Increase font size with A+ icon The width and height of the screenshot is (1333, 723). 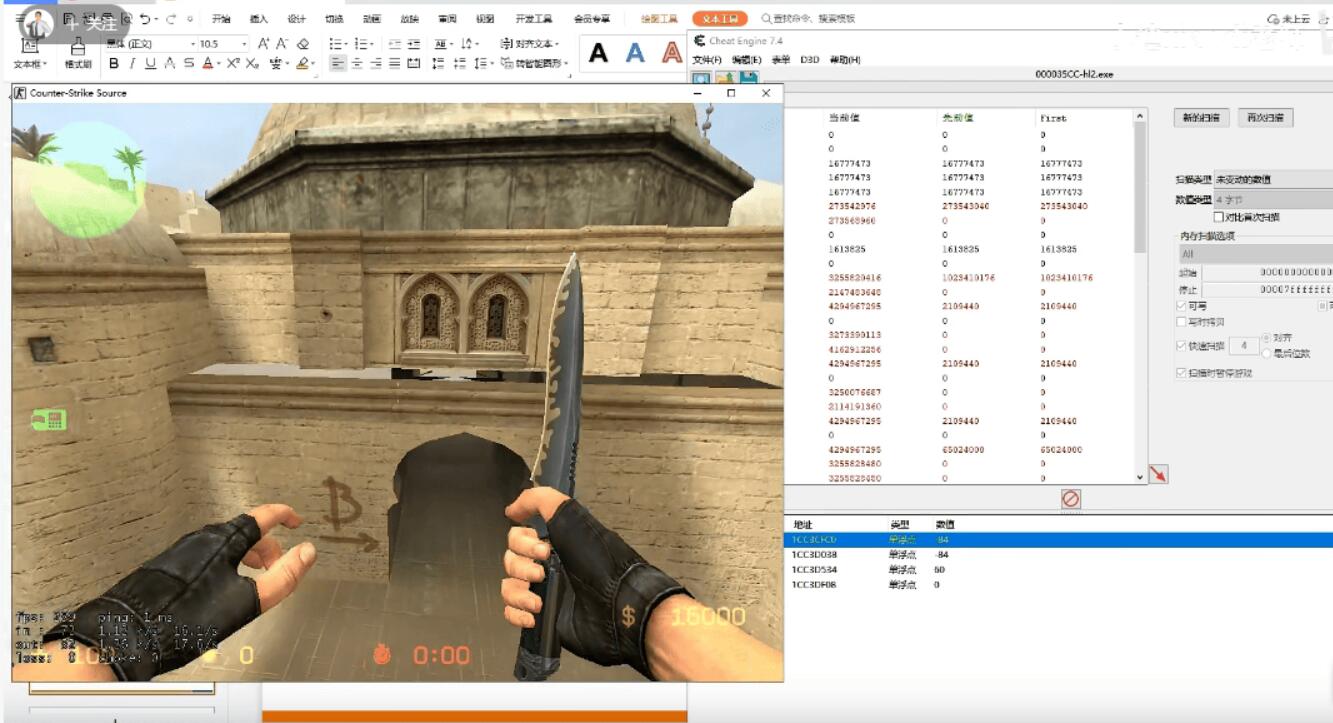pos(264,43)
